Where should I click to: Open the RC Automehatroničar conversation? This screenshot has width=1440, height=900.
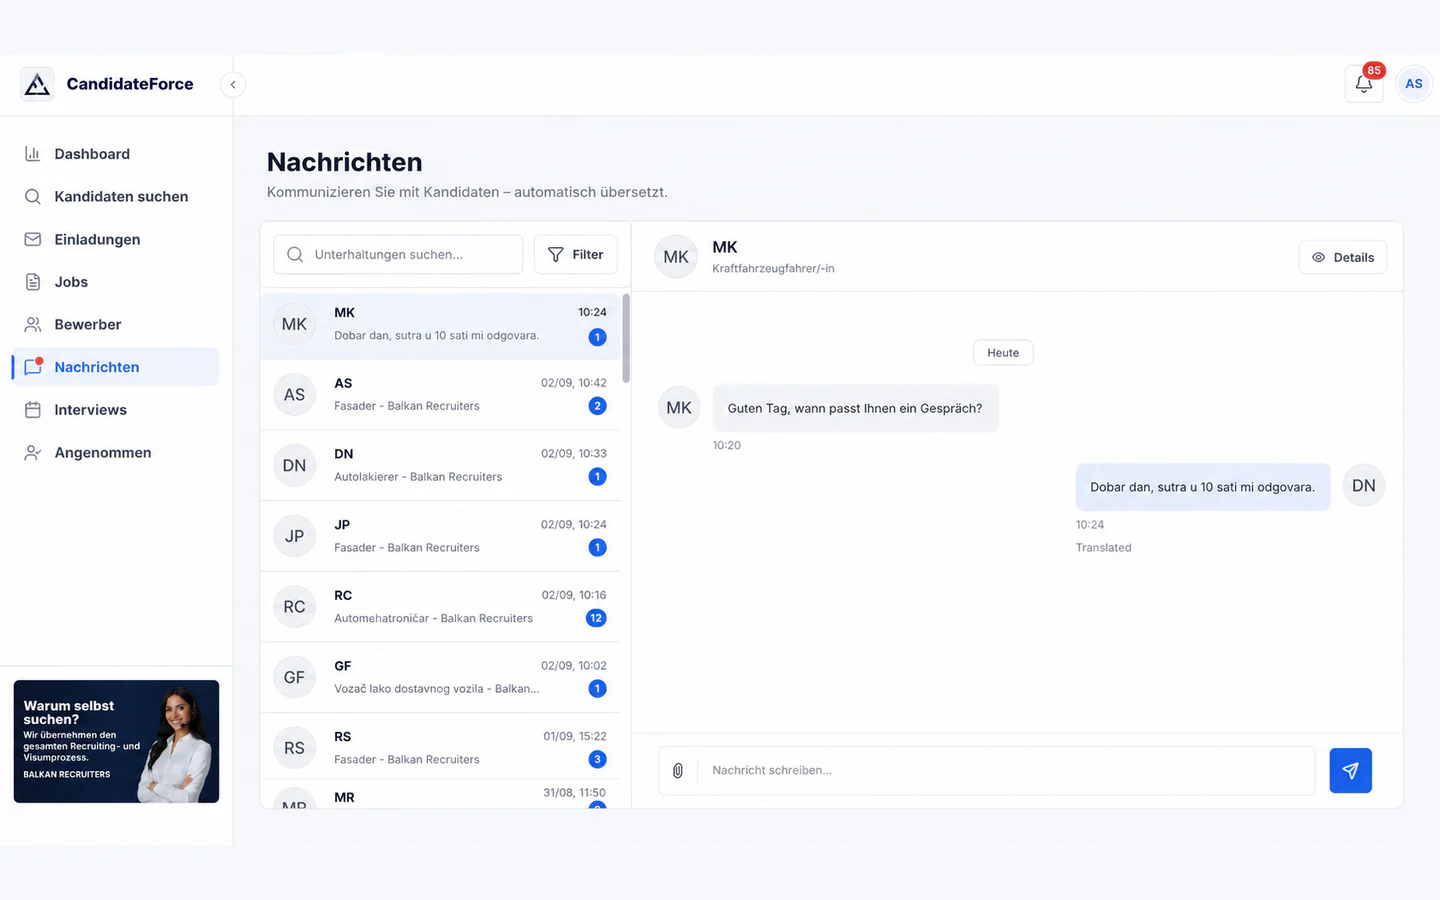tap(440, 607)
